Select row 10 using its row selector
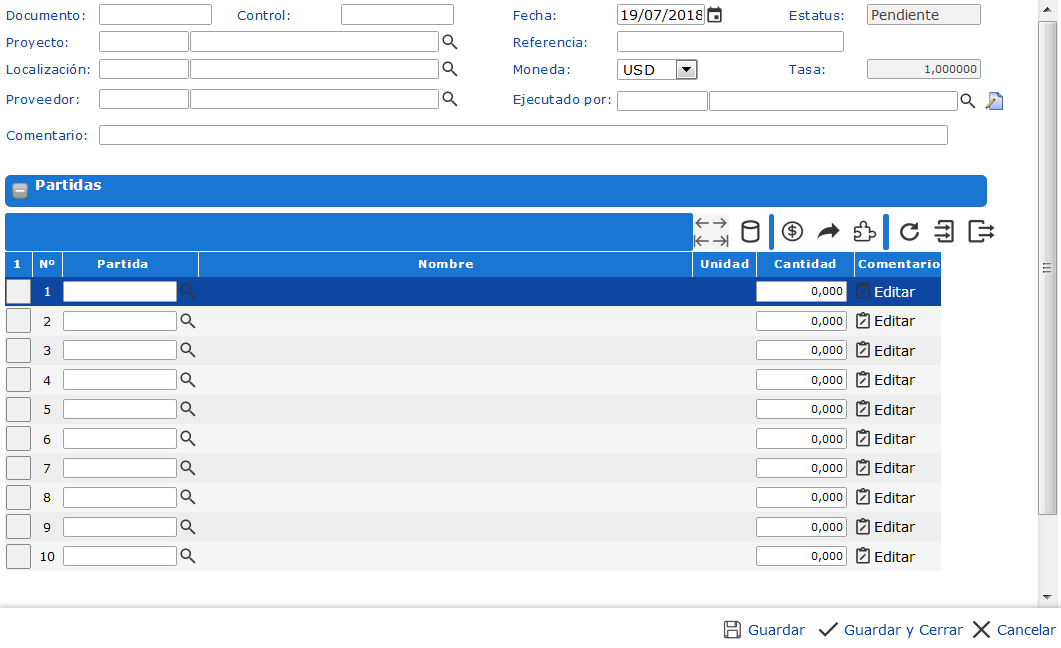The width and height of the screenshot is (1061, 648). coord(18,556)
